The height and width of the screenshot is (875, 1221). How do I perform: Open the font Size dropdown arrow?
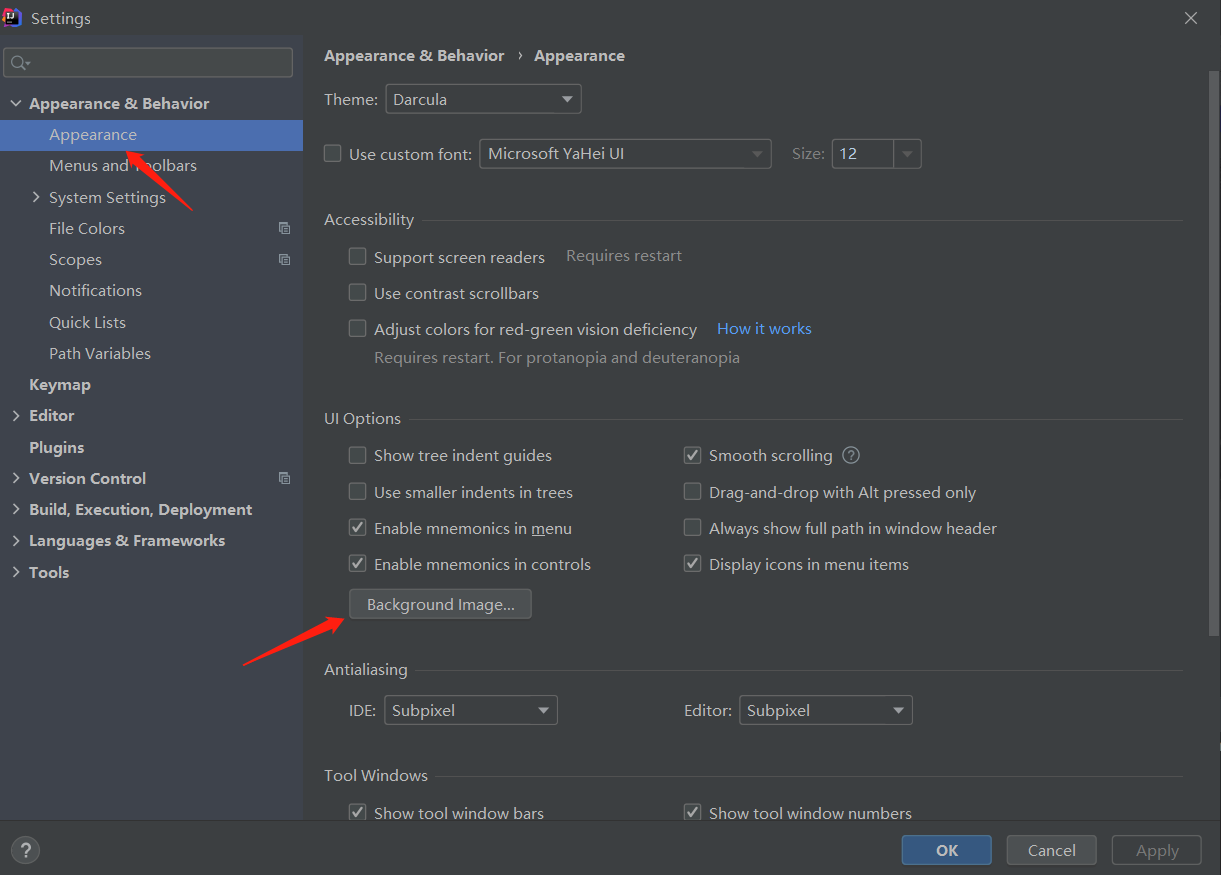[907, 154]
